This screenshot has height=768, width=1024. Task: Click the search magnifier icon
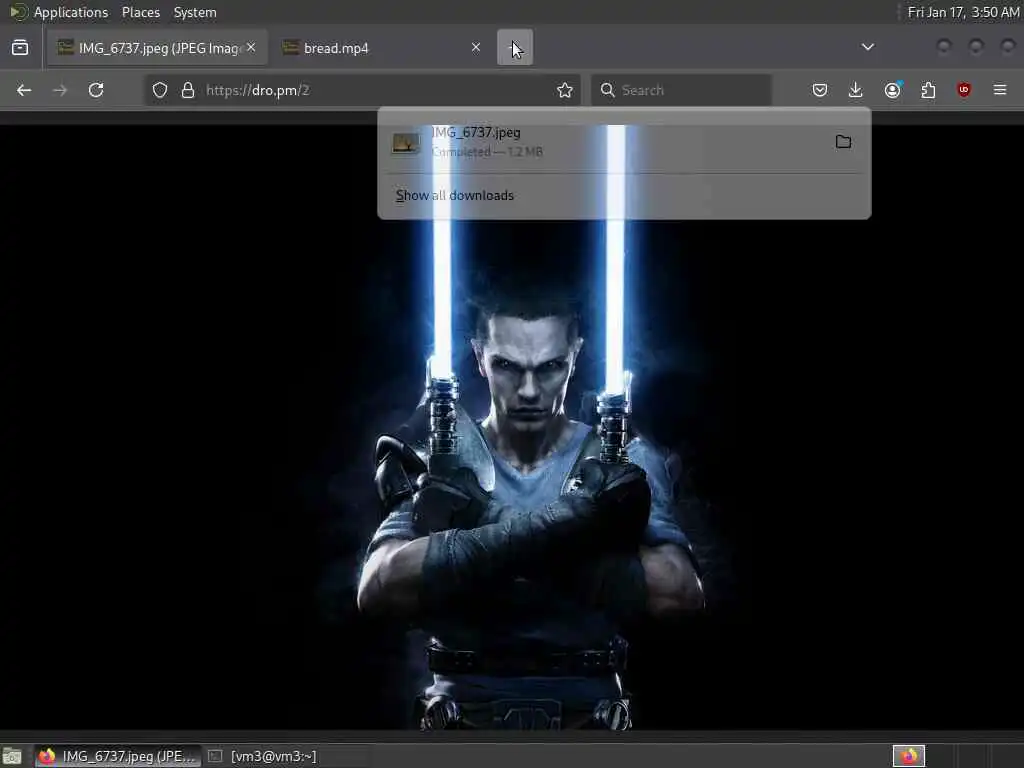[607, 90]
